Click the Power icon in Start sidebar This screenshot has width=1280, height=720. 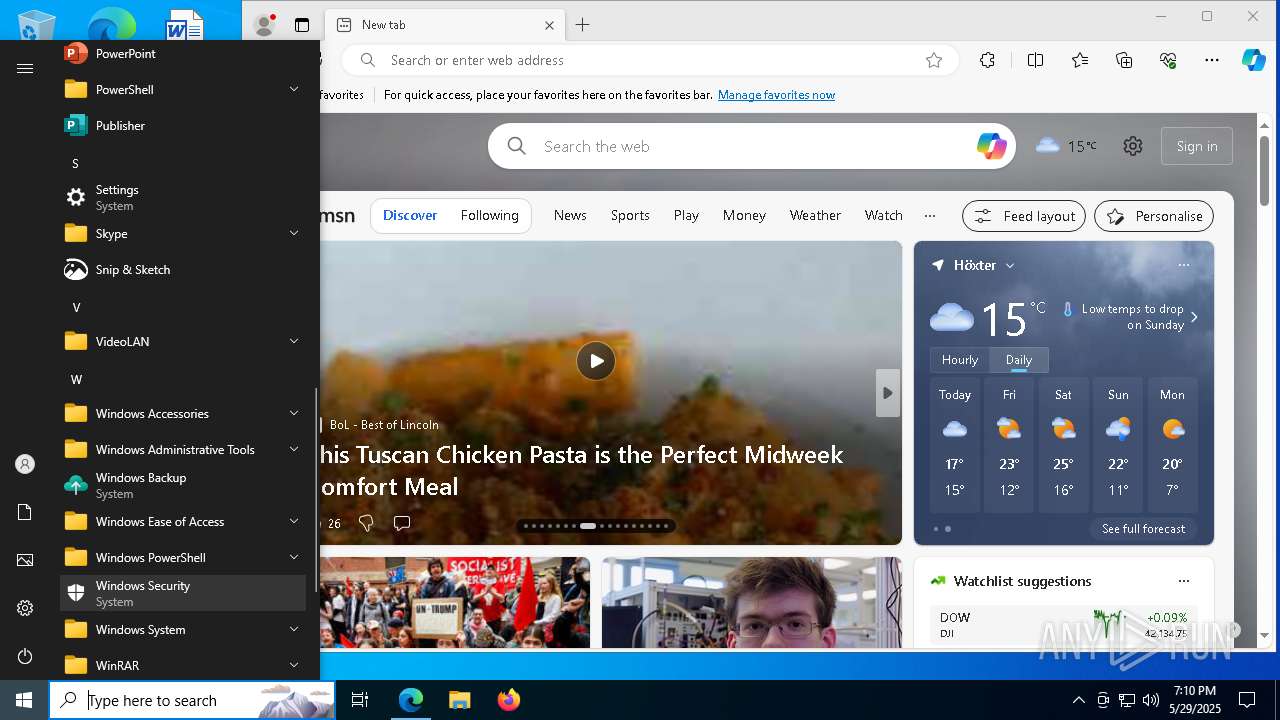[x=25, y=656]
